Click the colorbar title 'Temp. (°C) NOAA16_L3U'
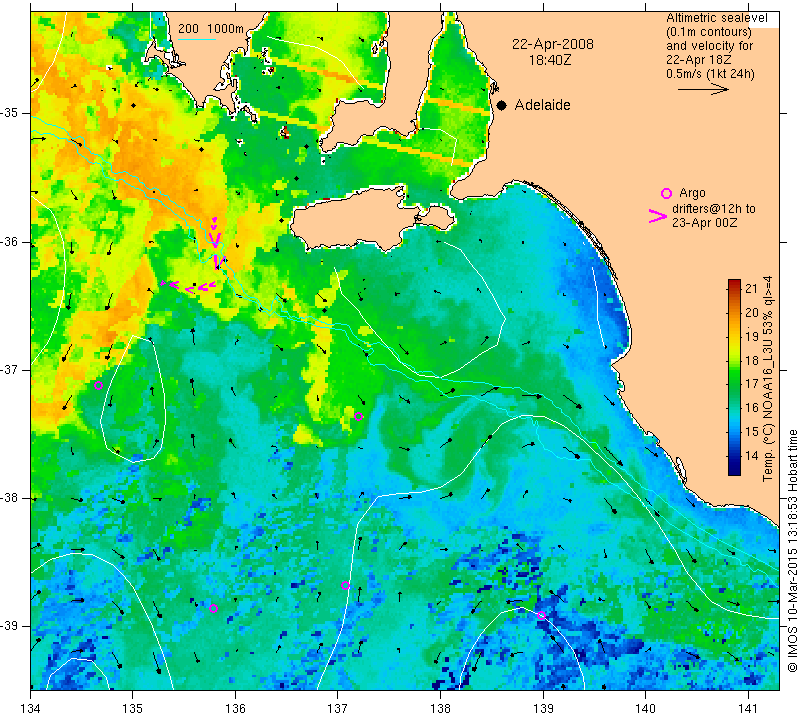Image resolution: width=800 pixels, height=720 pixels. click(x=768, y=413)
